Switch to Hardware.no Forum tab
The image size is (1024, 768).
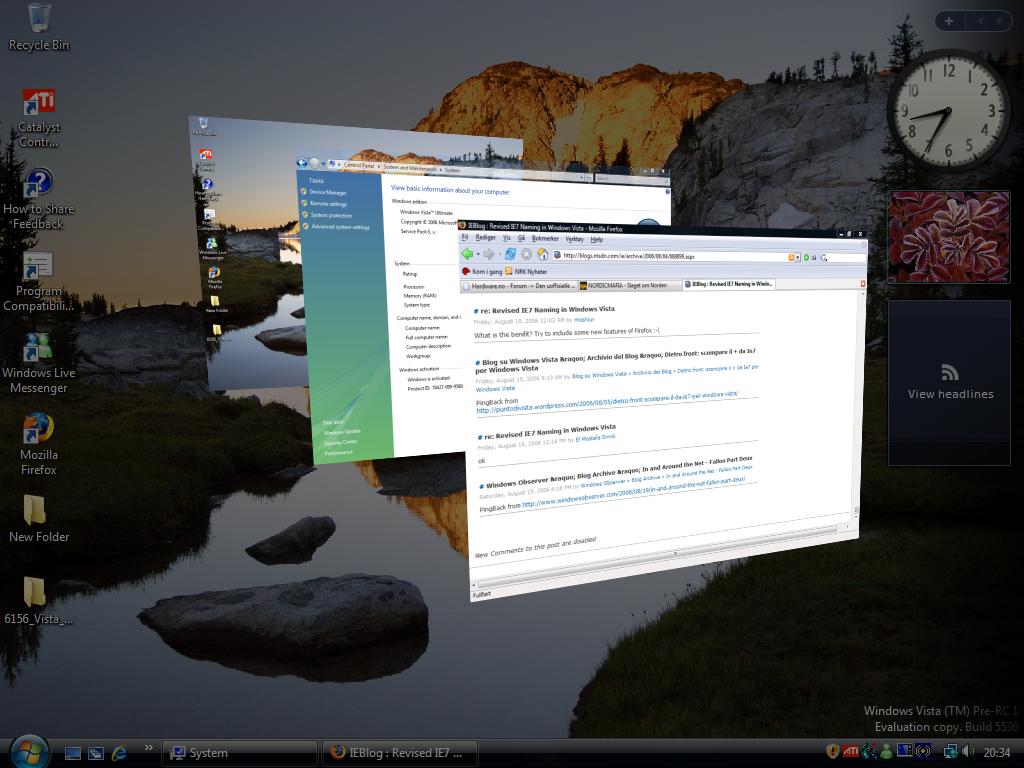[519, 285]
